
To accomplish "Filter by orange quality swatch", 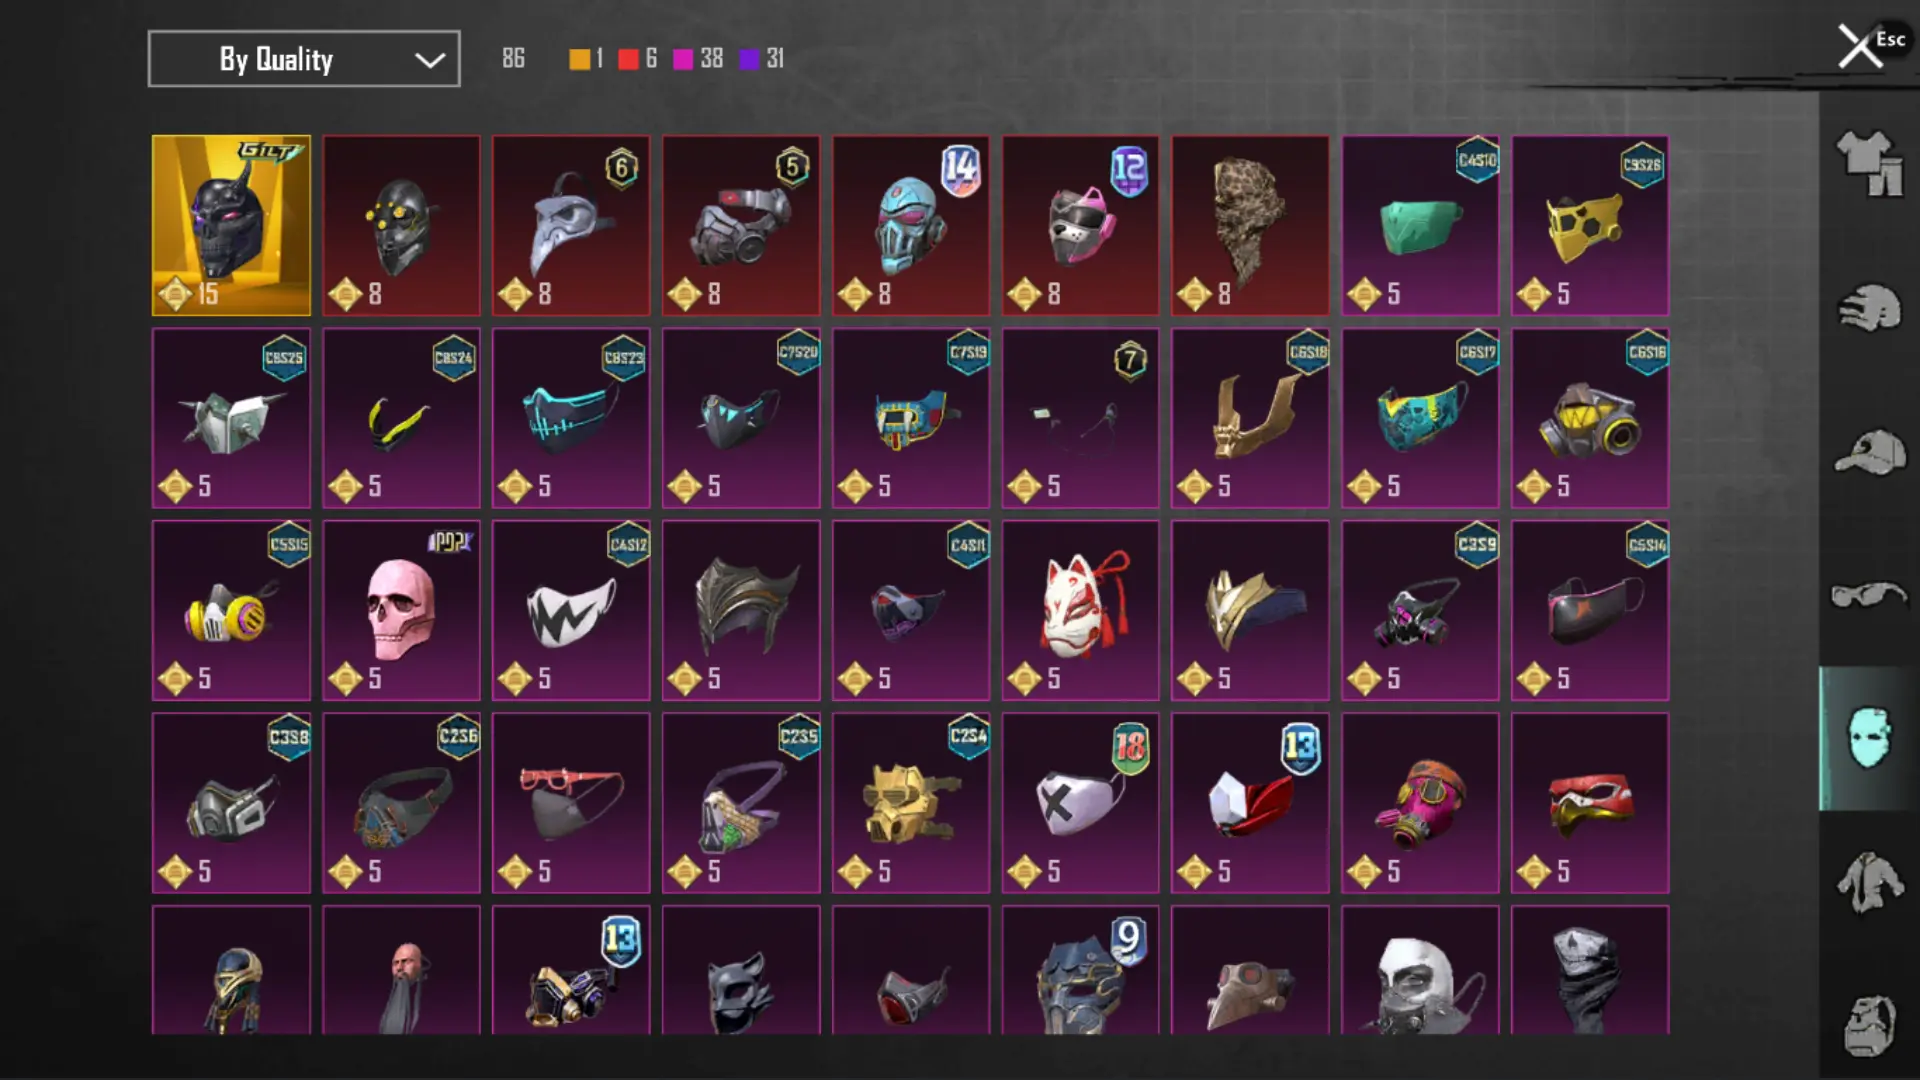I will pos(580,59).
